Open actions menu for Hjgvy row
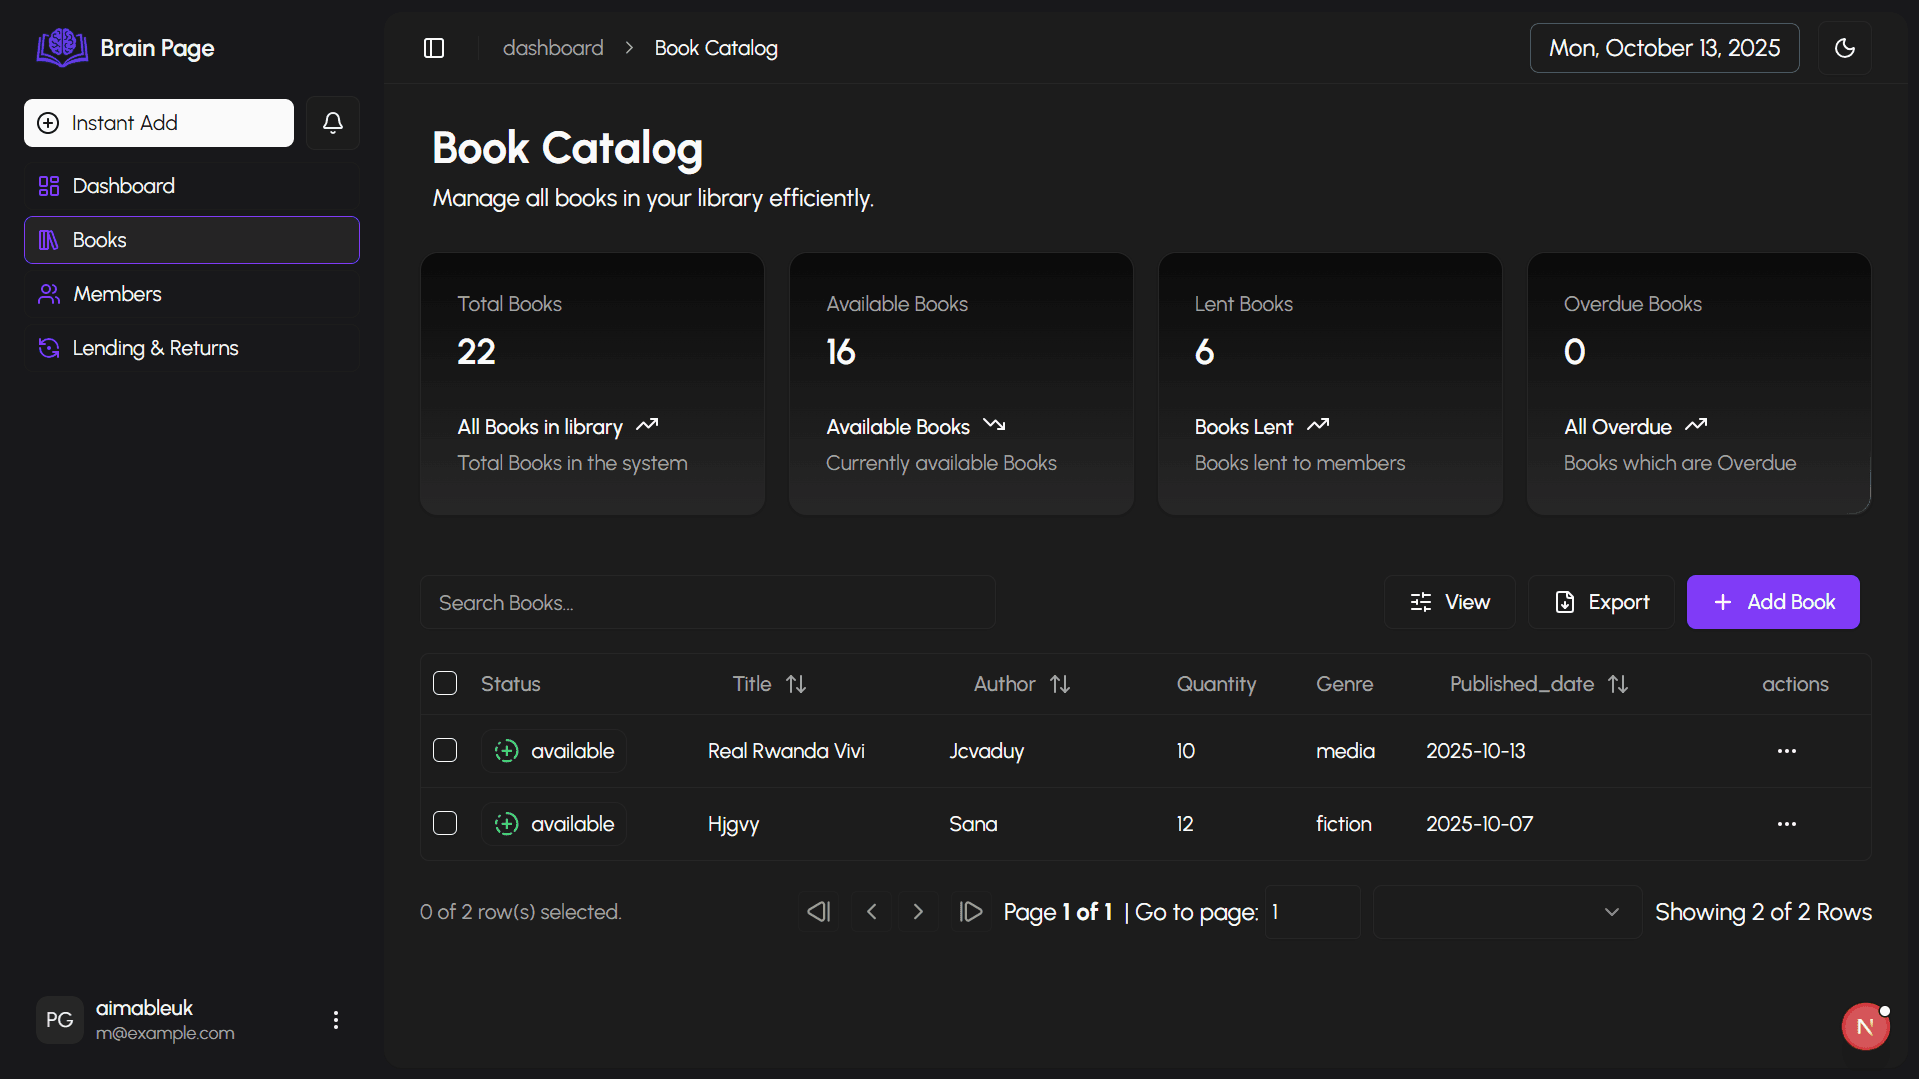 [x=1787, y=824]
